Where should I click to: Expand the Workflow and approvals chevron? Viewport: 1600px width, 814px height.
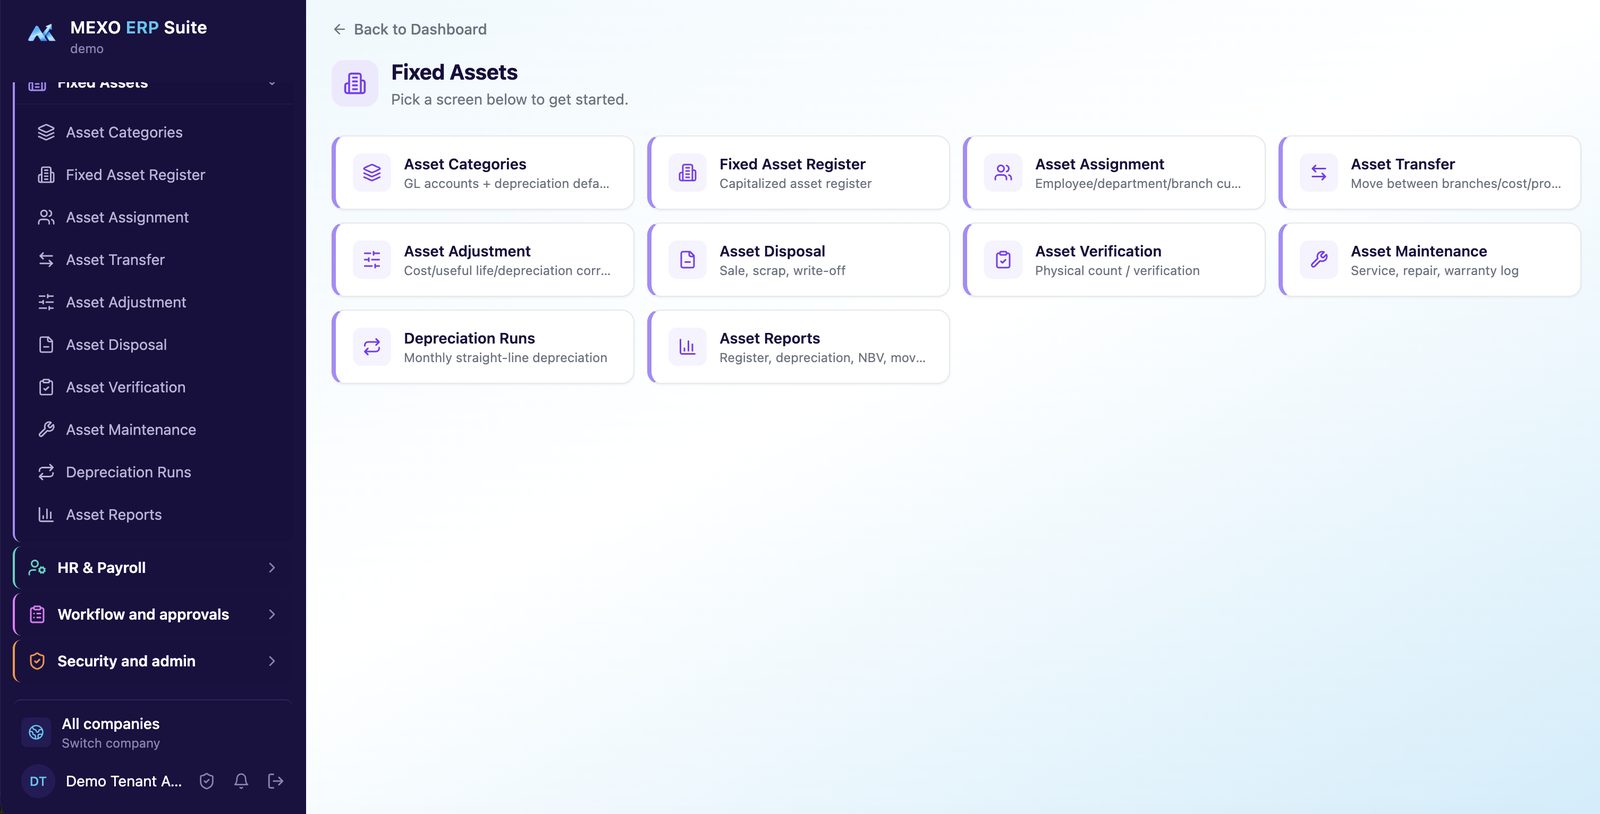coord(272,614)
